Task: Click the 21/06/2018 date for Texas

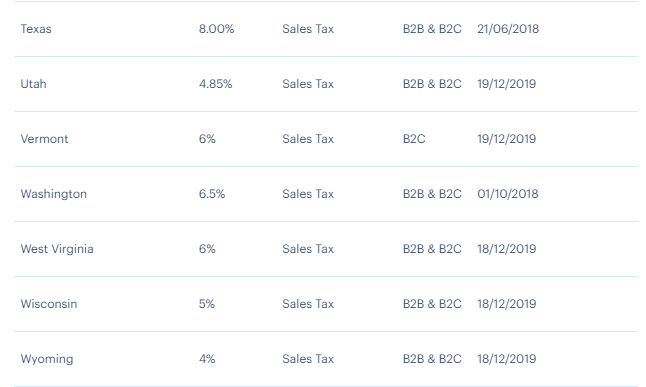Action: point(508,29)
